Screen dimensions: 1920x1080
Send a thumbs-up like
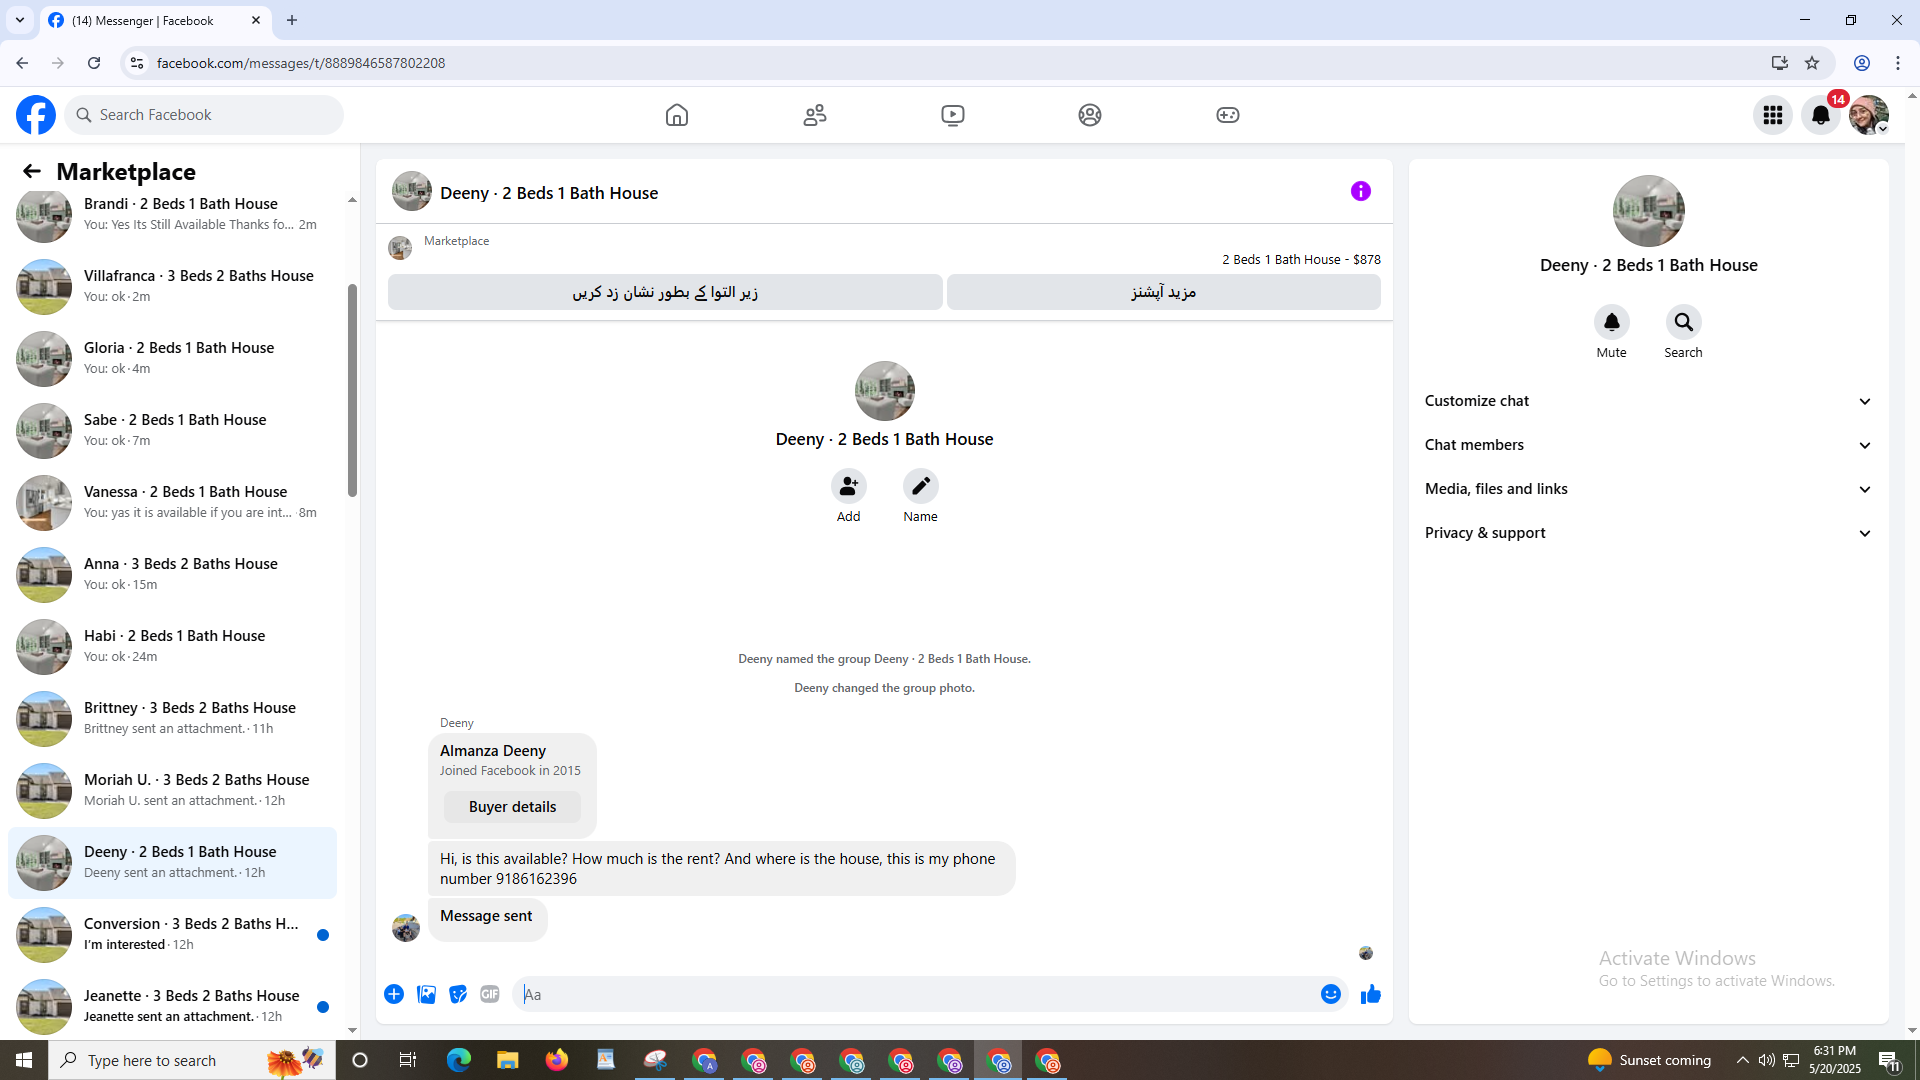[x=1370, y=994]
